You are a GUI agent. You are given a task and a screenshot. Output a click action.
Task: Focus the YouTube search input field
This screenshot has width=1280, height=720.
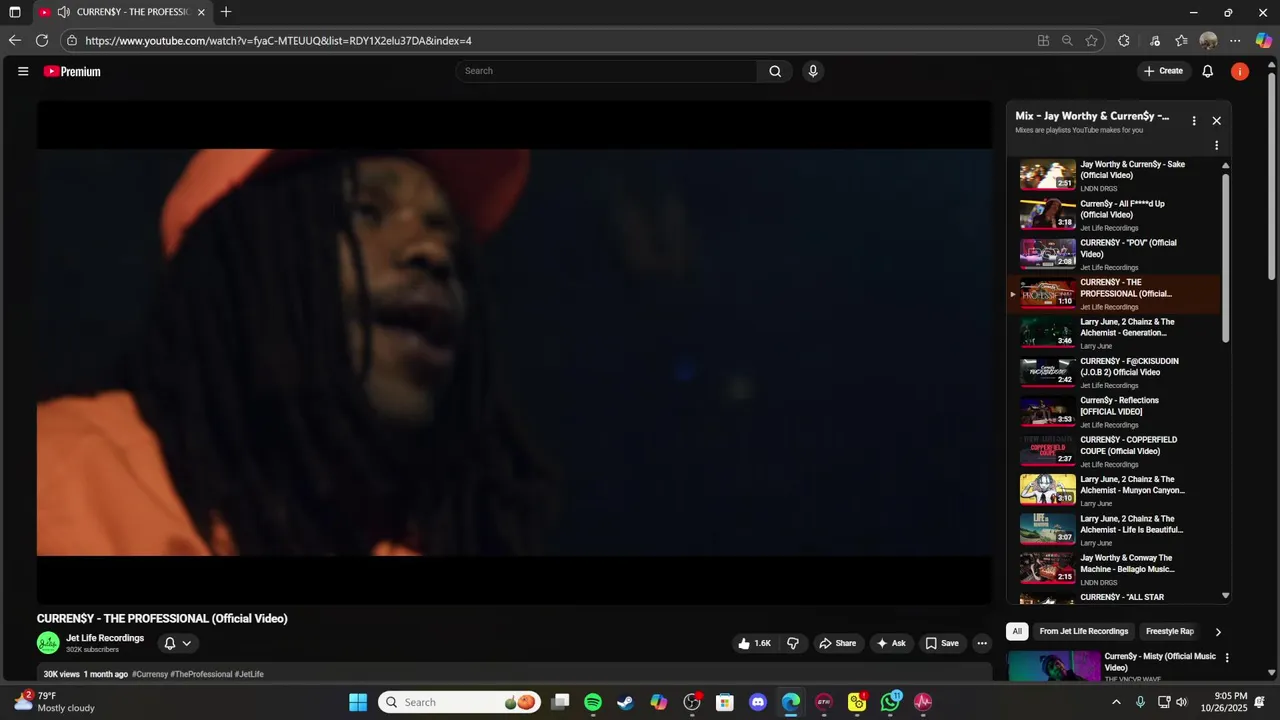(x=606, y=71)
